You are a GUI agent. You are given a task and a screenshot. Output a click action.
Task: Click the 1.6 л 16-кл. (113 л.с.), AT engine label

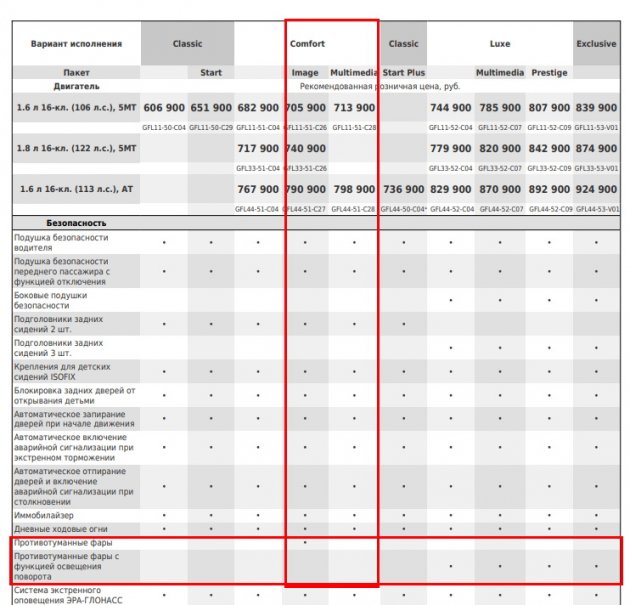click(x=76, y=189)
